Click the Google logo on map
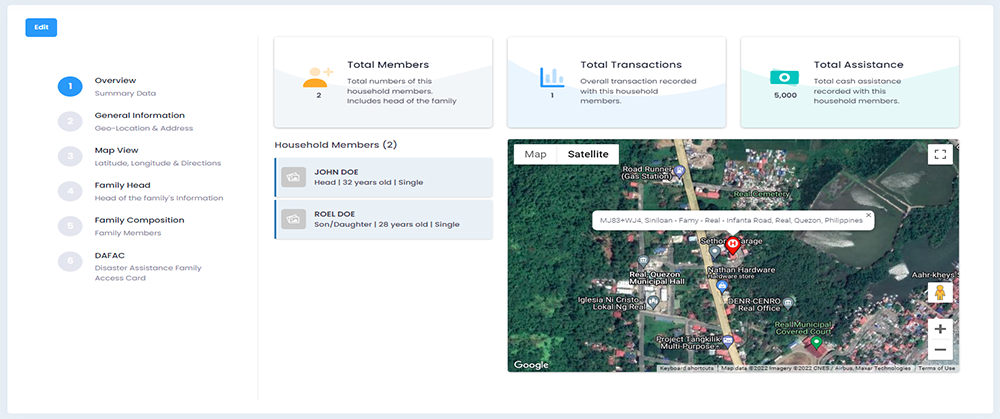The width and height of the screenshot is (1000, 419). (531, 365)
